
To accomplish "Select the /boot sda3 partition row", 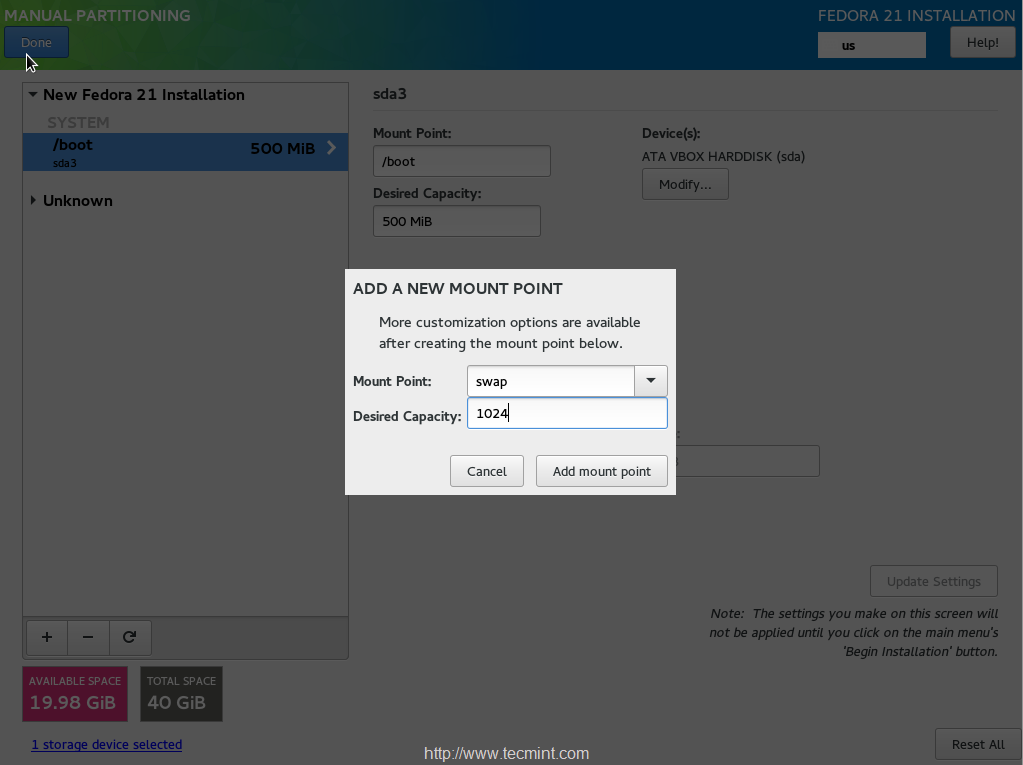I will [x=185, y=152].
